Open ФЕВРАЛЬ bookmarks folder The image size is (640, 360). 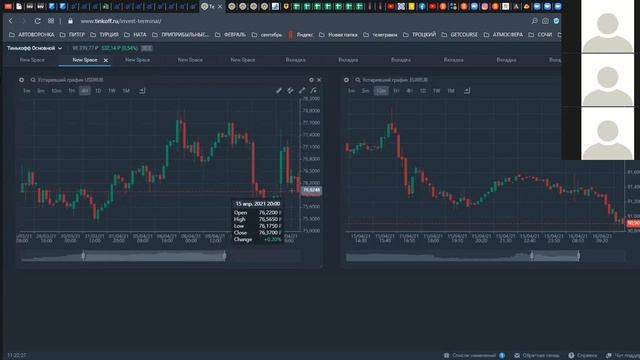[230, 35]
